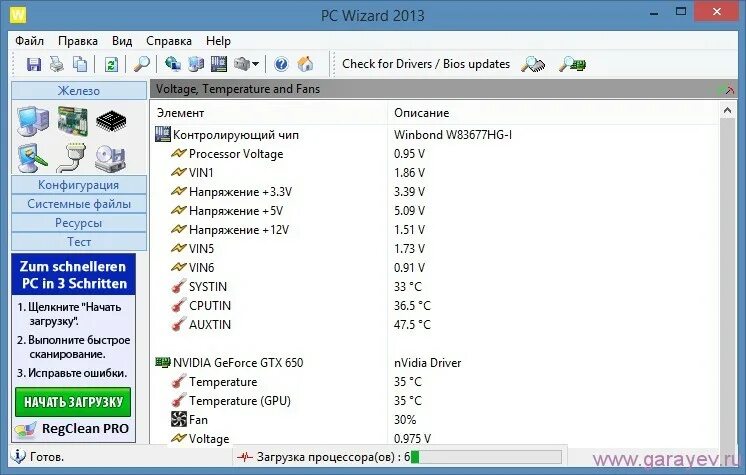Click the Winbond W83677HG-I value
This screenshot has height=475, width=746.
[x=452, y=135]
